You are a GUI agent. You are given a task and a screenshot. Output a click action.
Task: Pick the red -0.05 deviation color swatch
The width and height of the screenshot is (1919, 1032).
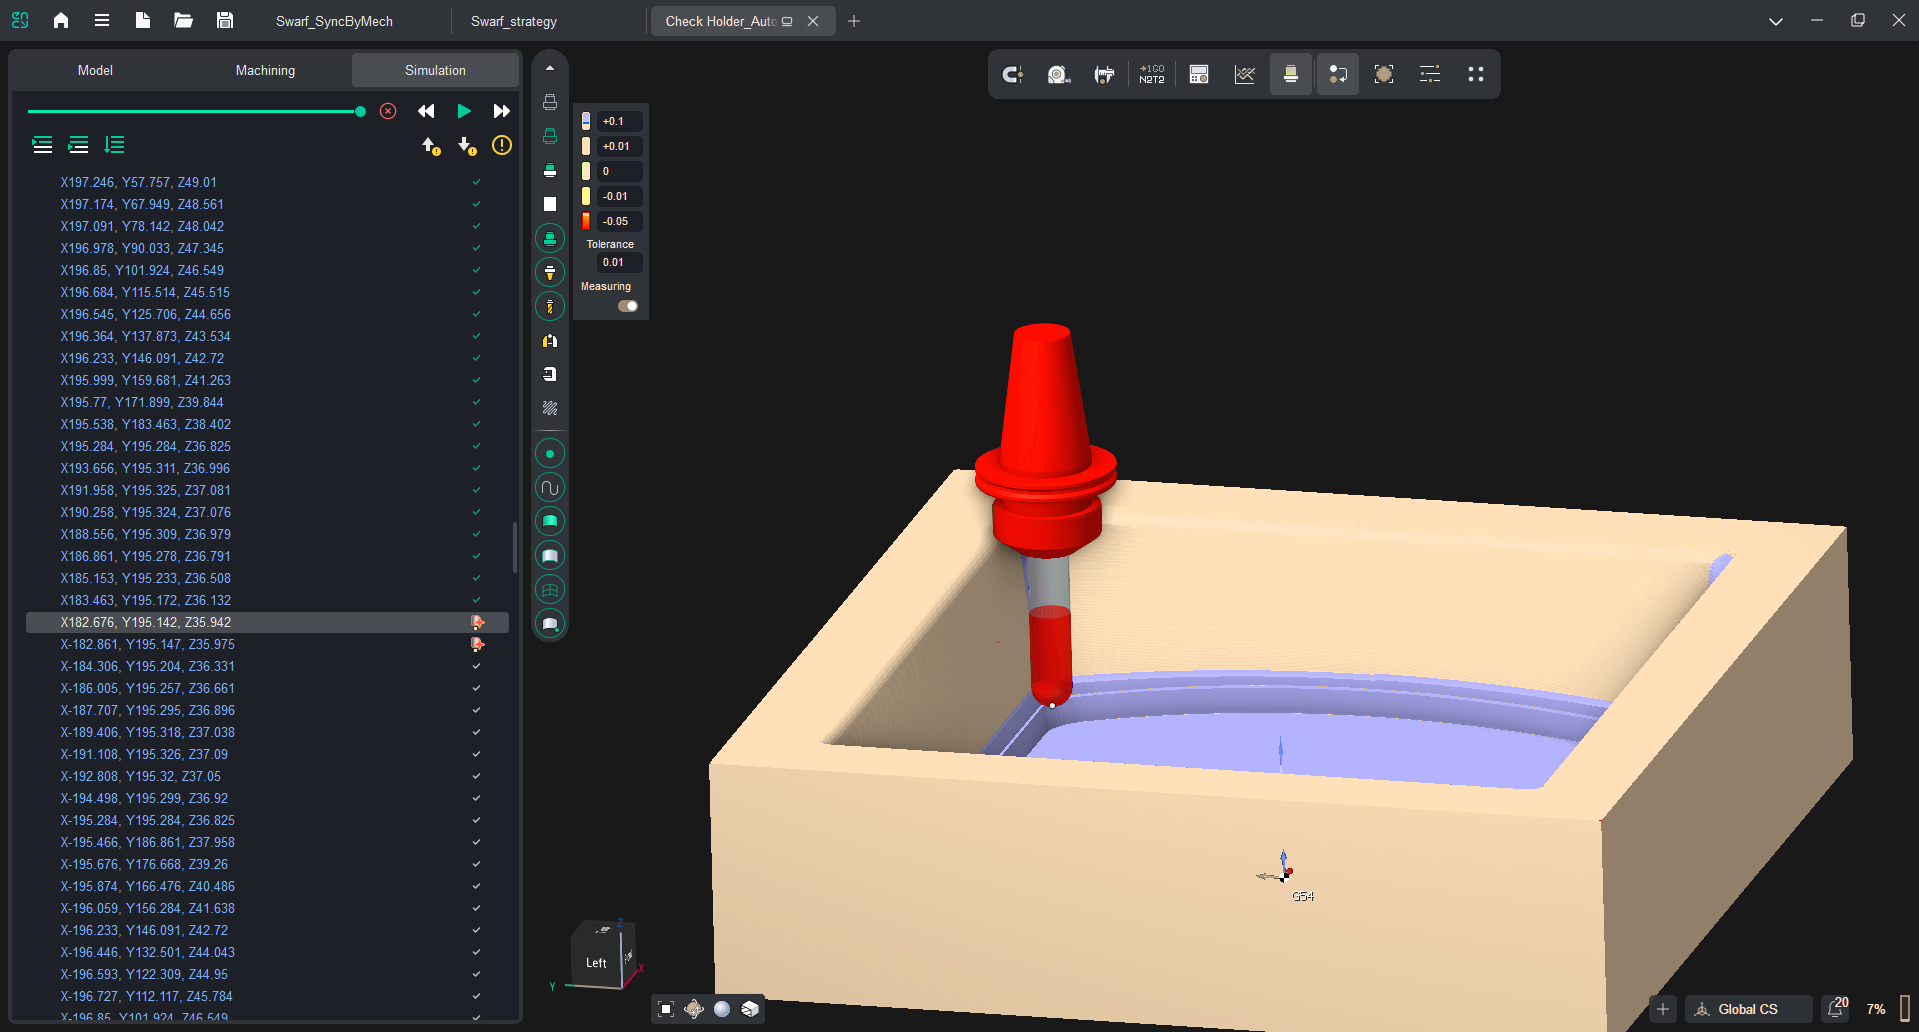click(586, 221)
